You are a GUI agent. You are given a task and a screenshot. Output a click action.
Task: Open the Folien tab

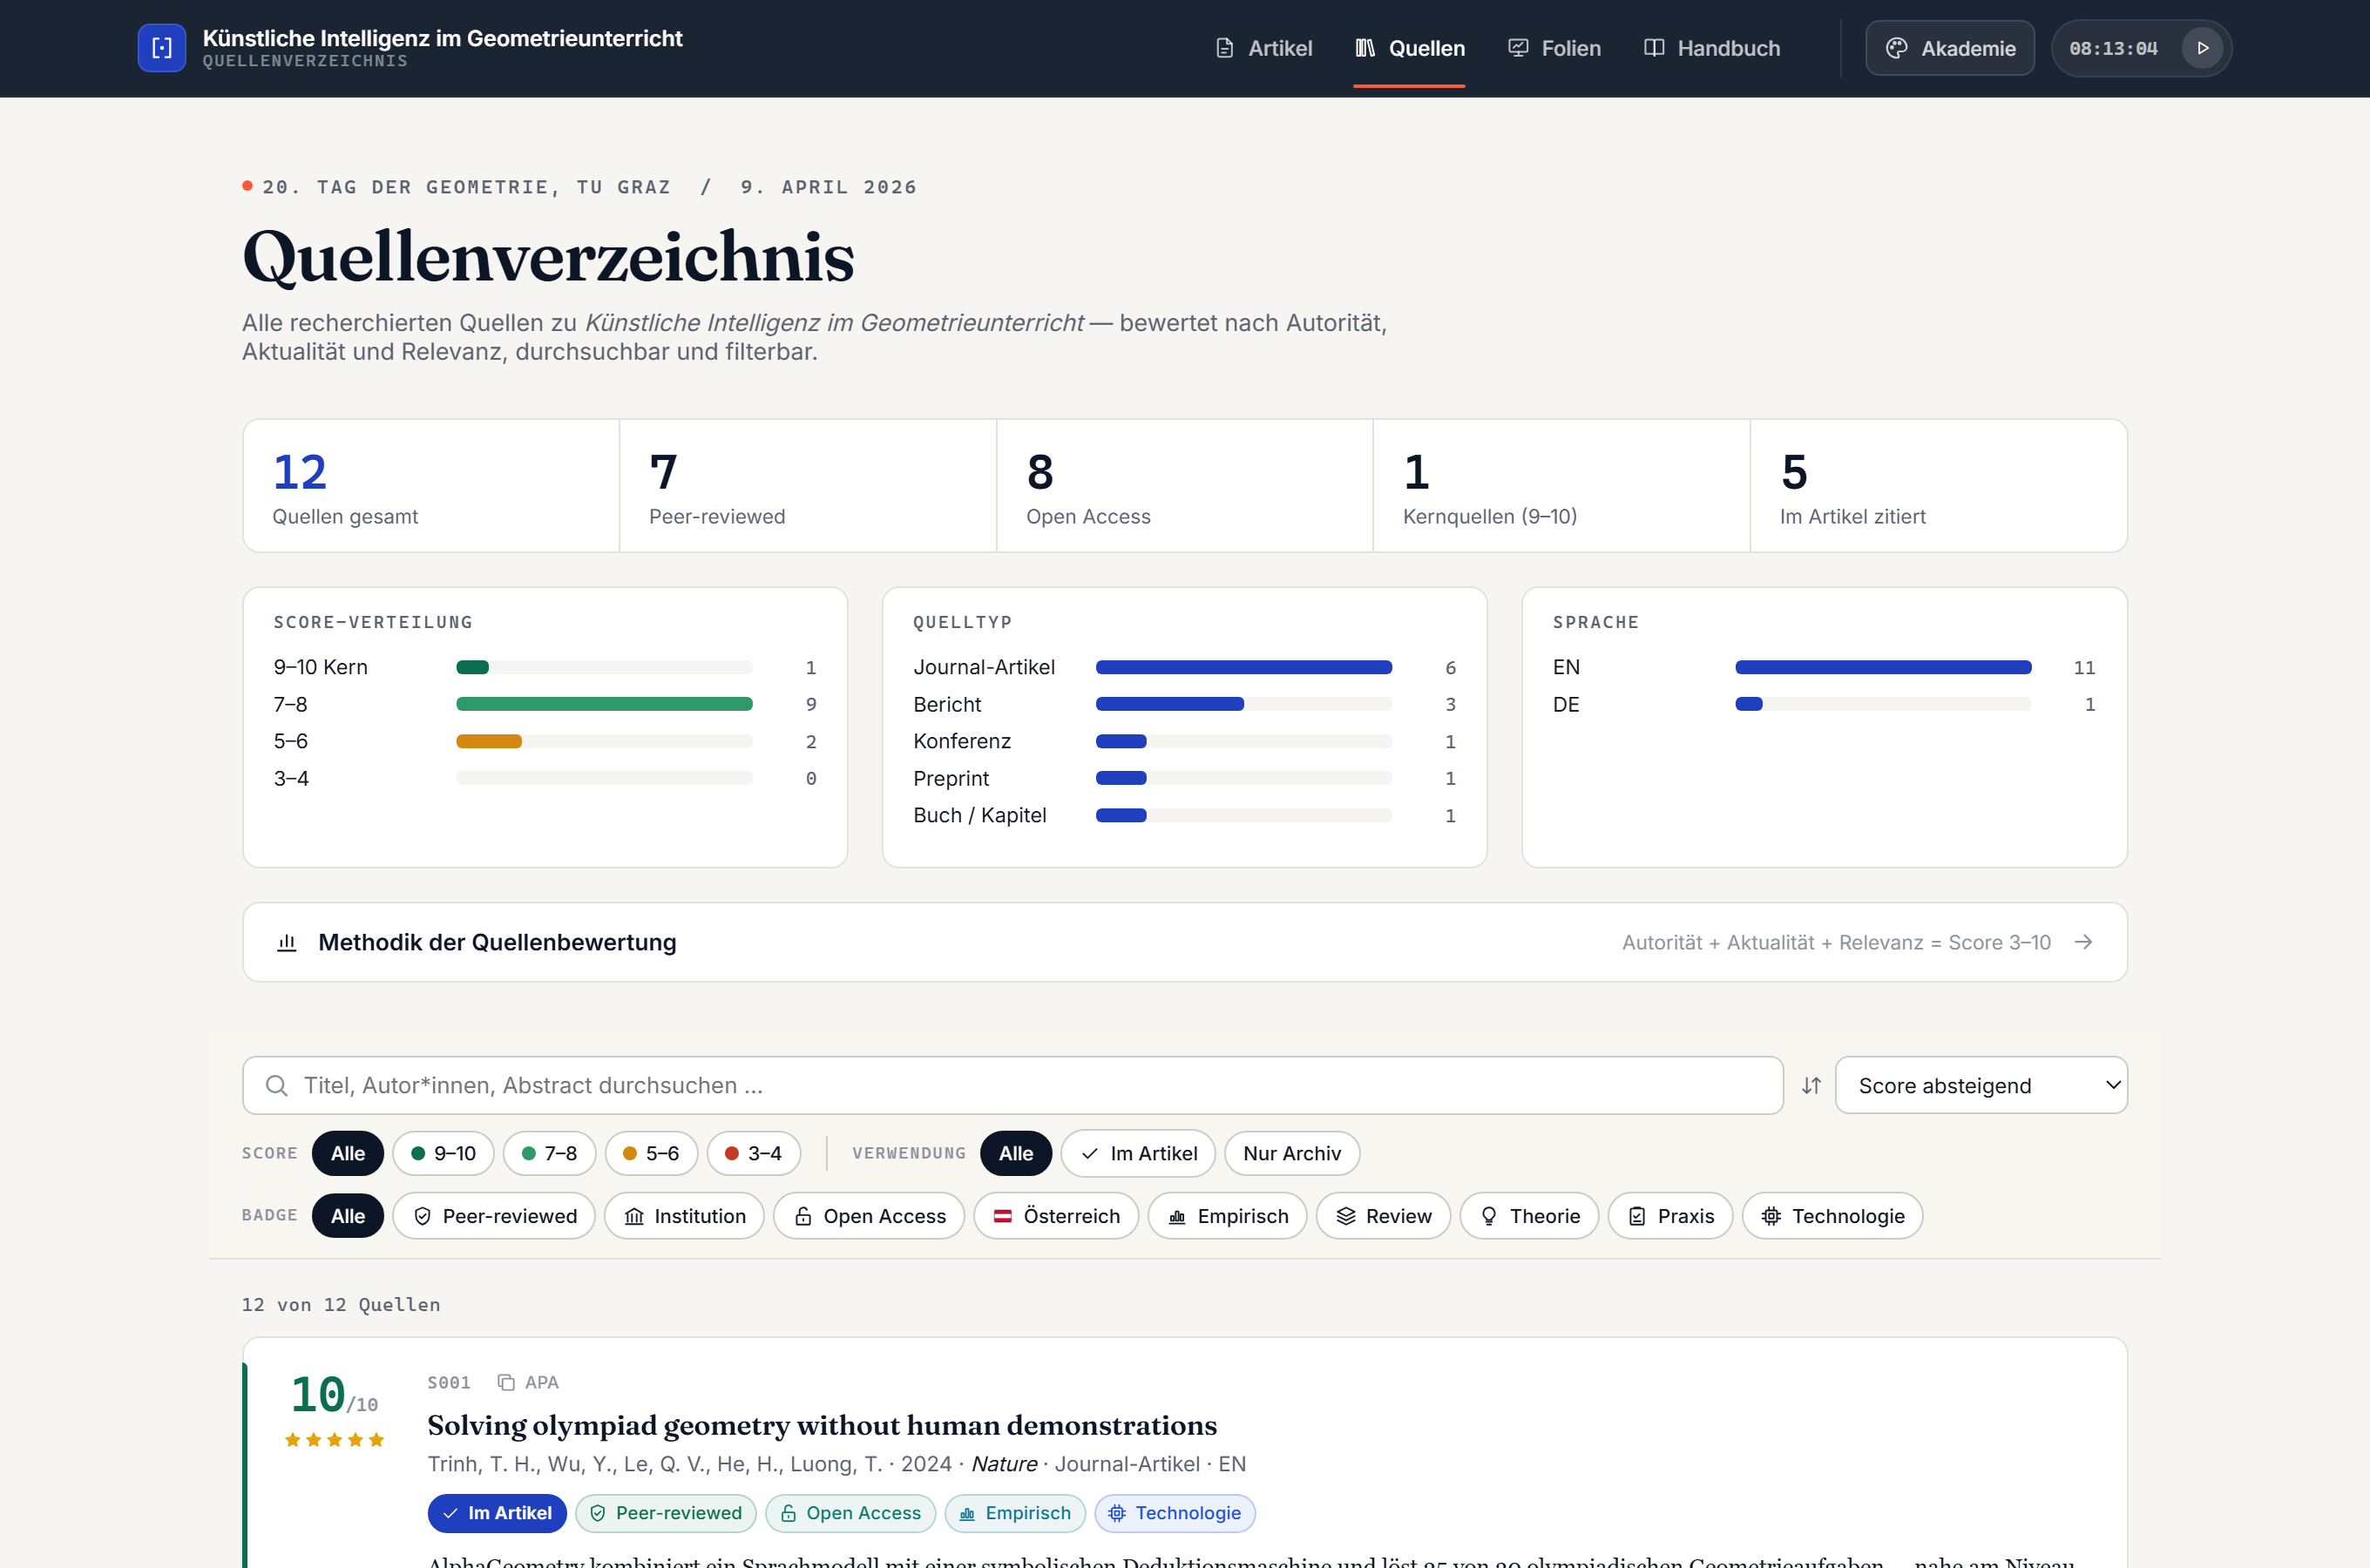(1554, 48)
